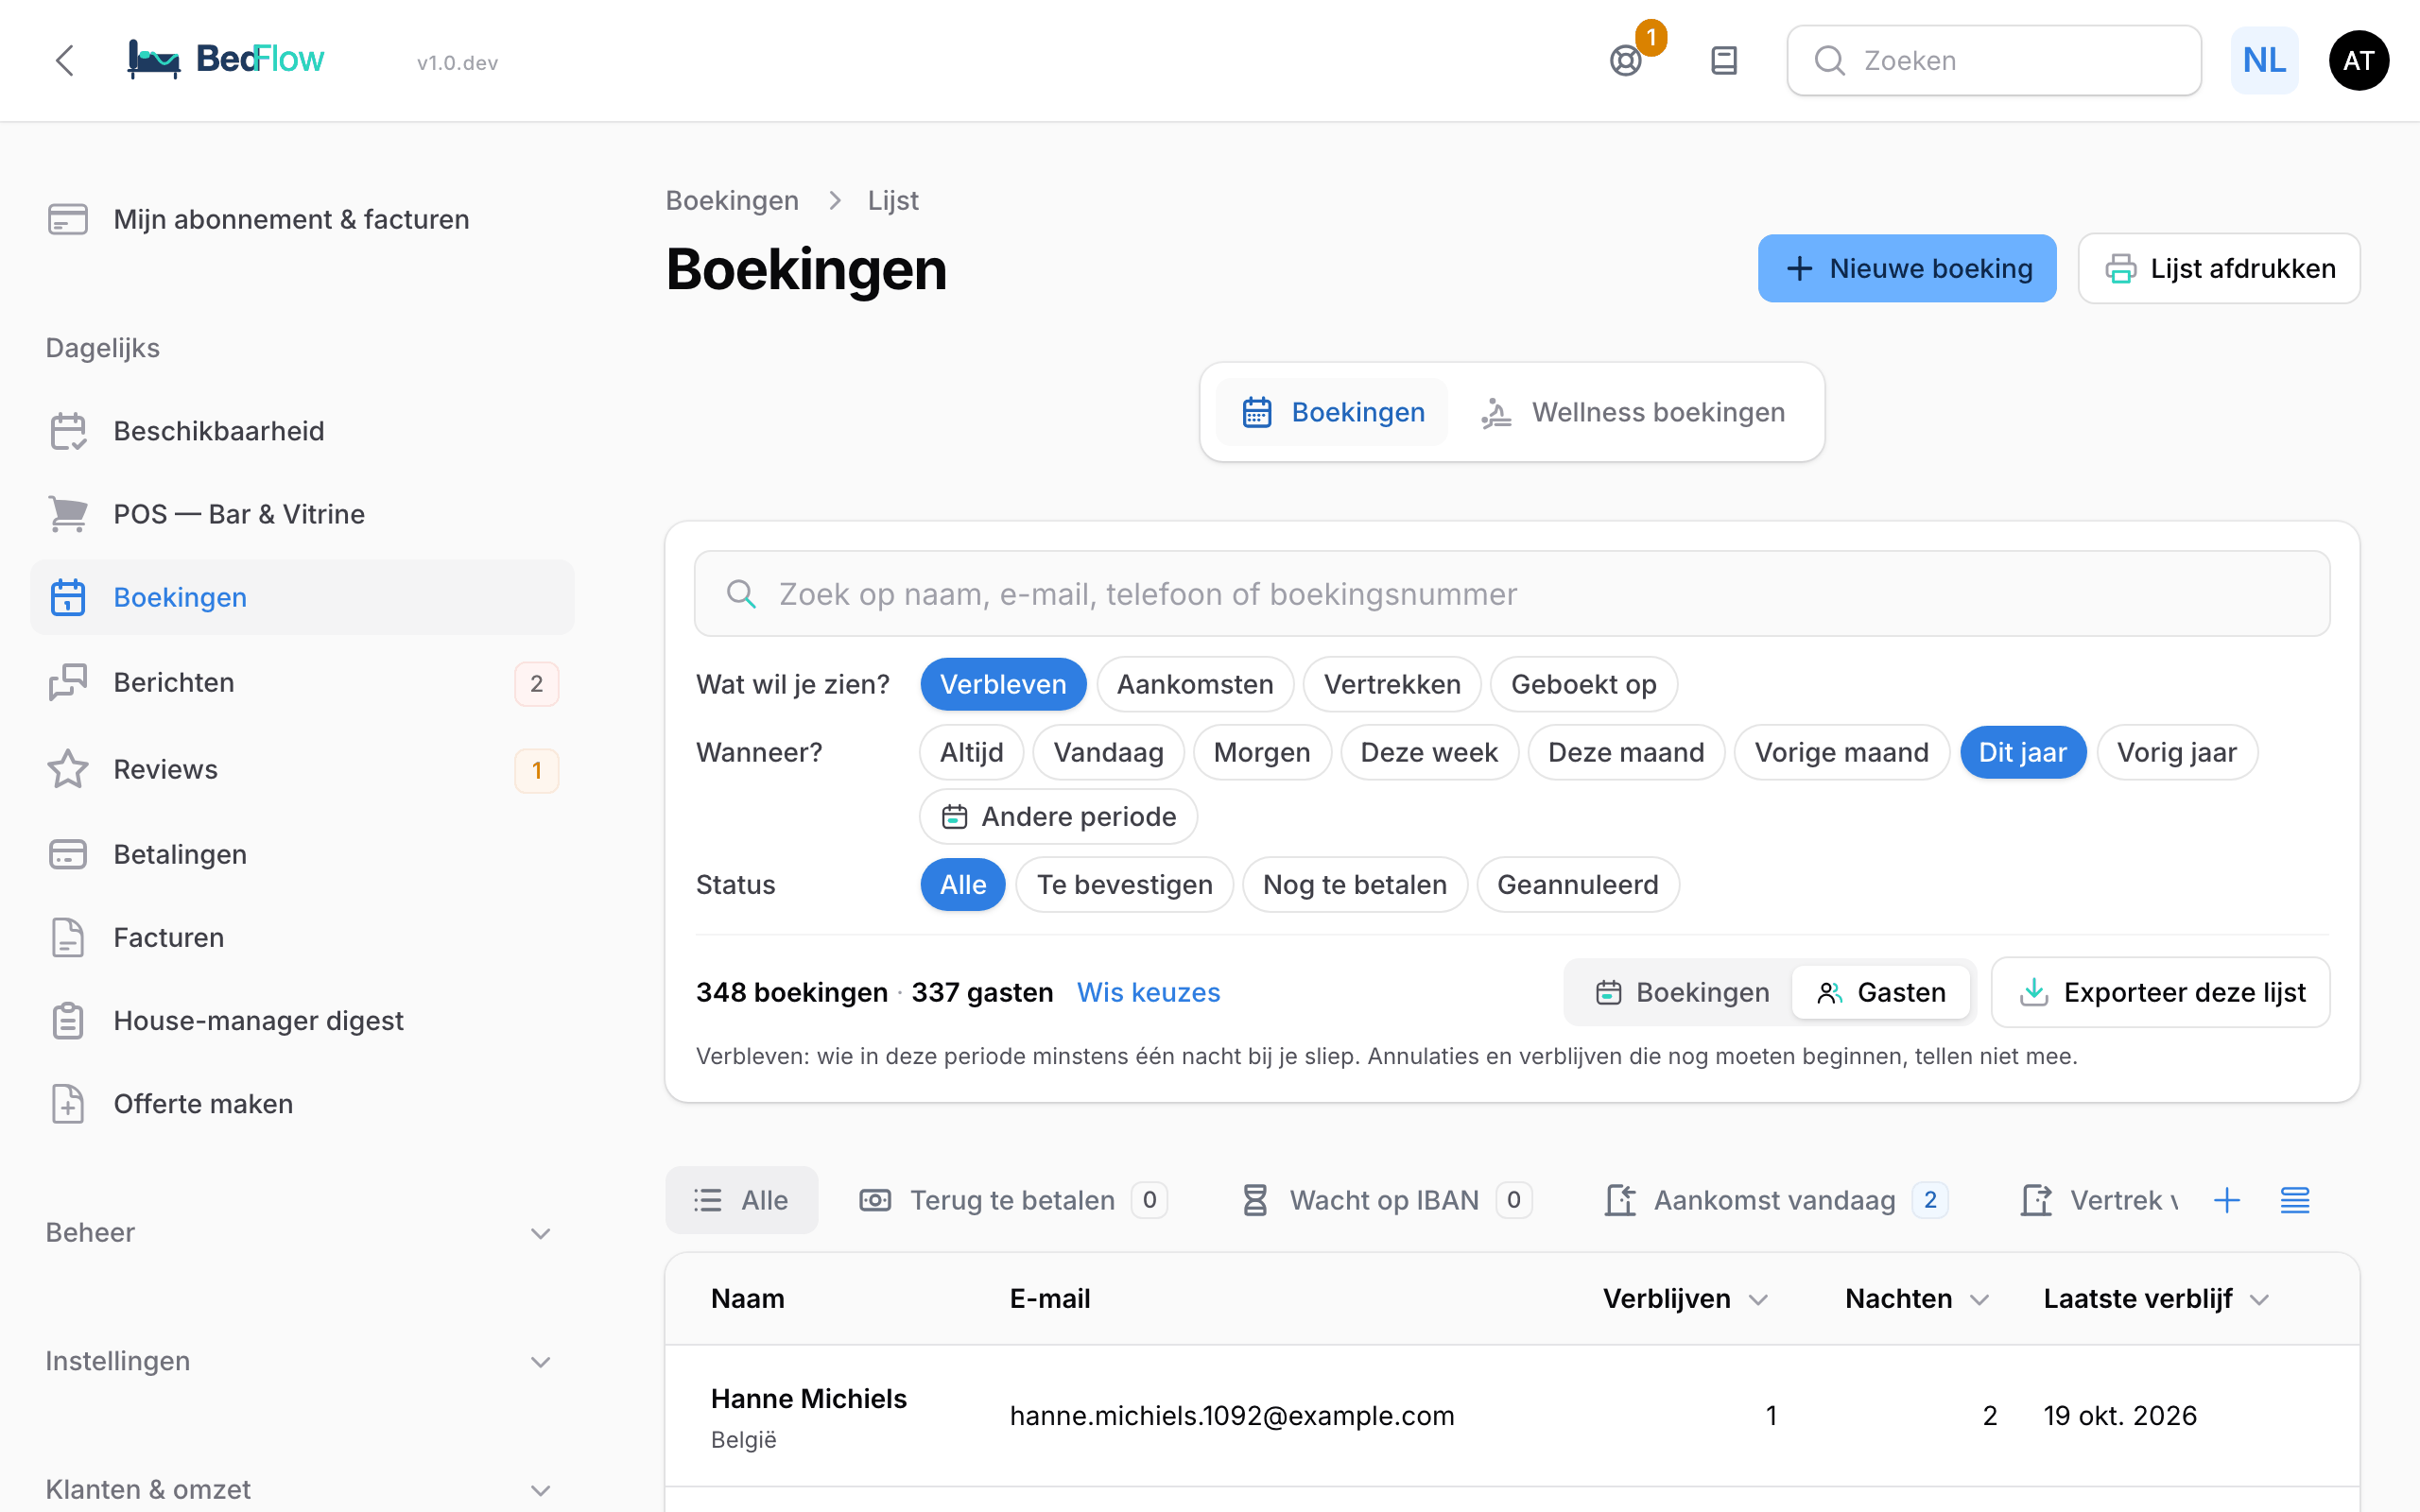
Task: Open the AT user avatar menu
Action: coord(2358,61)
